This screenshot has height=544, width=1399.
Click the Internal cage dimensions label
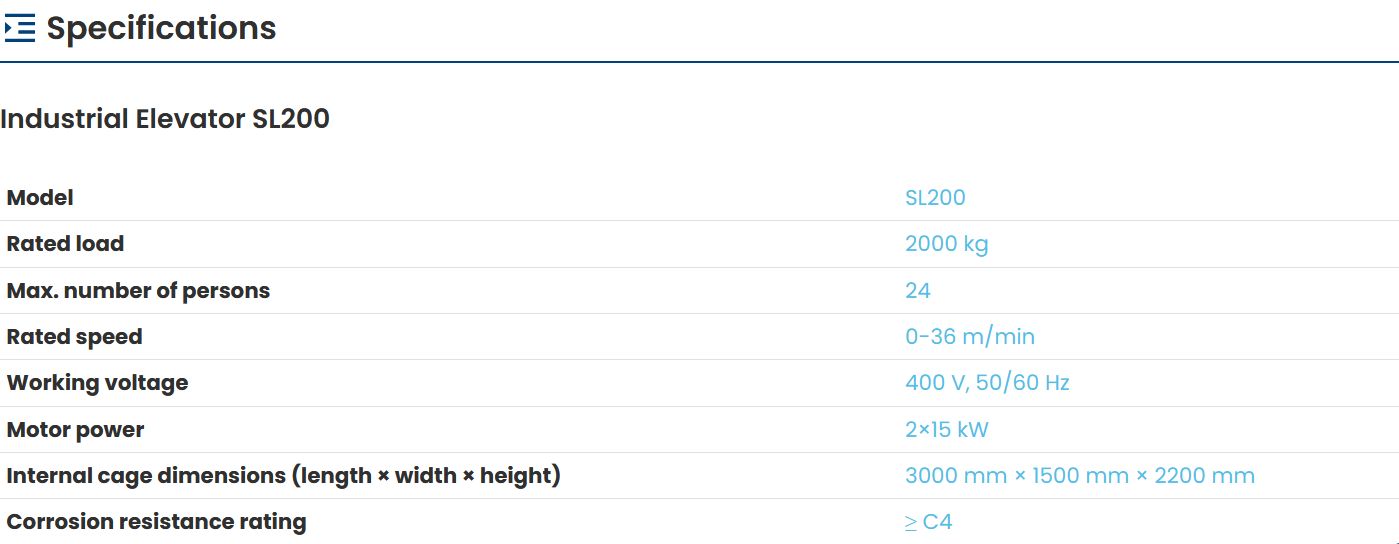(x=283, y=476)
